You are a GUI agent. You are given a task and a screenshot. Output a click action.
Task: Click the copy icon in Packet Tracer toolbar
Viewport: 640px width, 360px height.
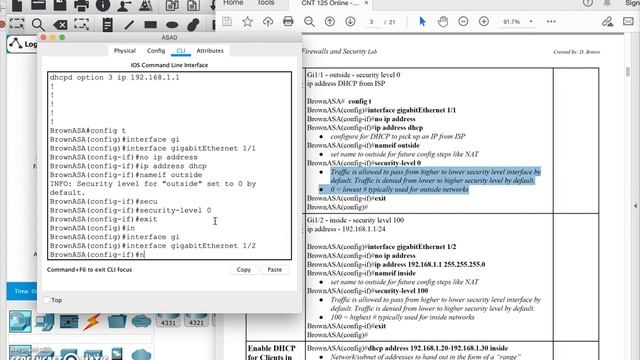pos(172,5)
